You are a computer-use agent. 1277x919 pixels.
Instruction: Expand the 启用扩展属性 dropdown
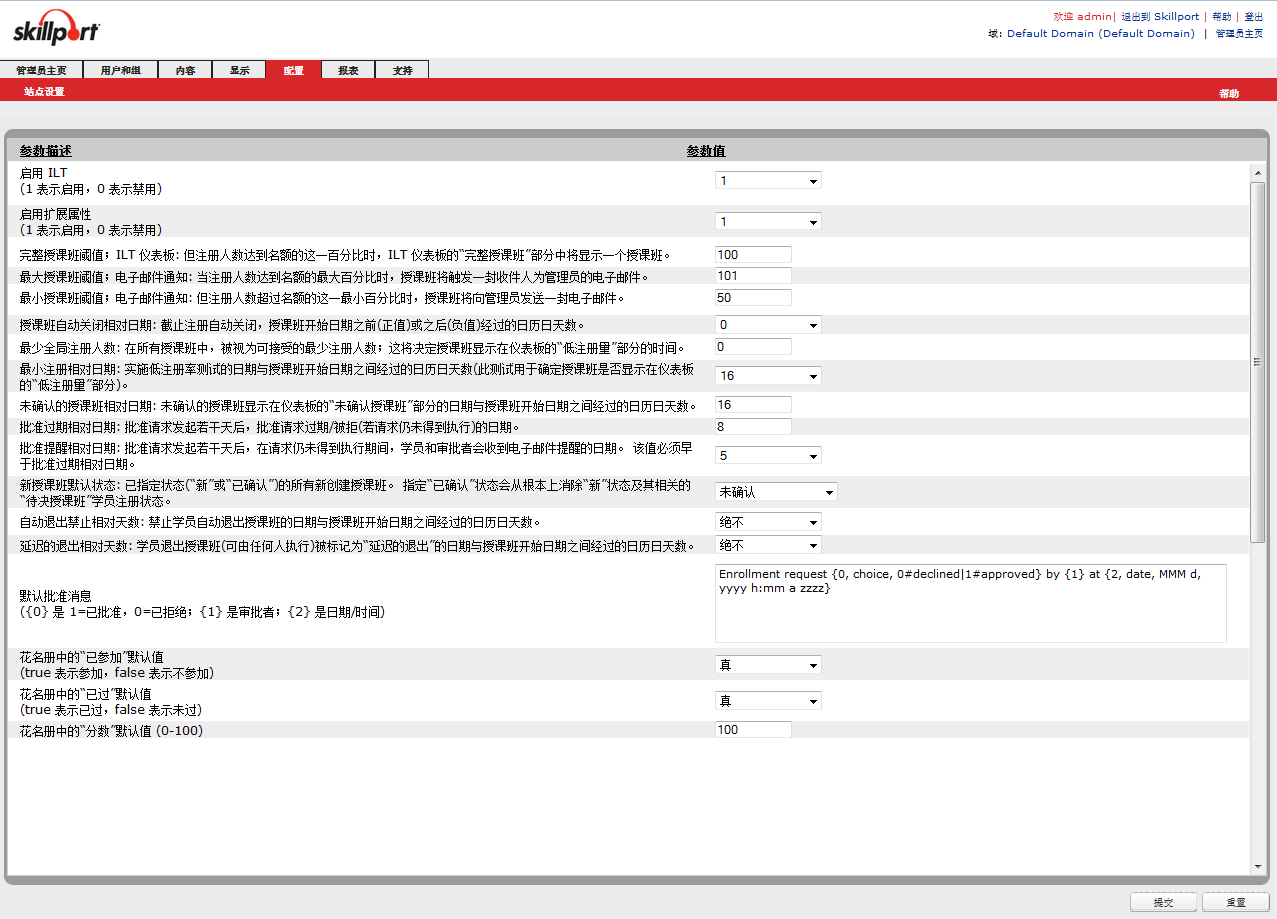(768, 222)
